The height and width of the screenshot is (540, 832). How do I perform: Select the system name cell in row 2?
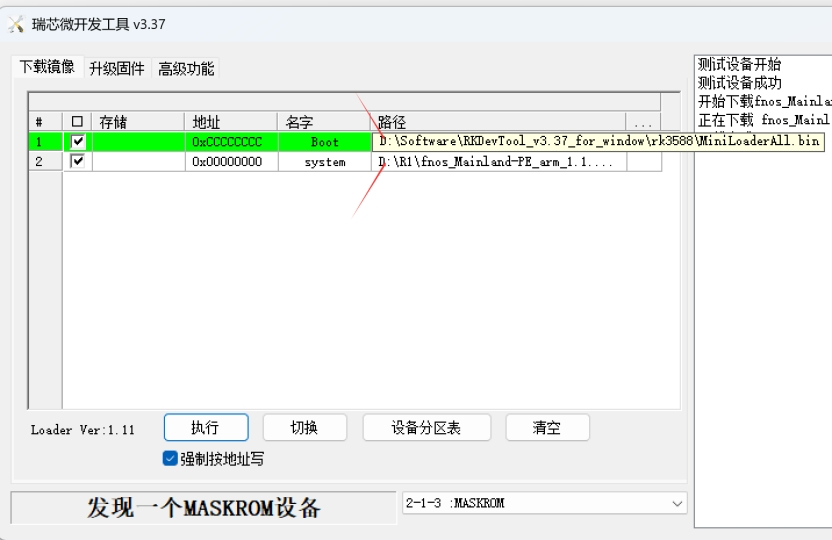point(324,162)
